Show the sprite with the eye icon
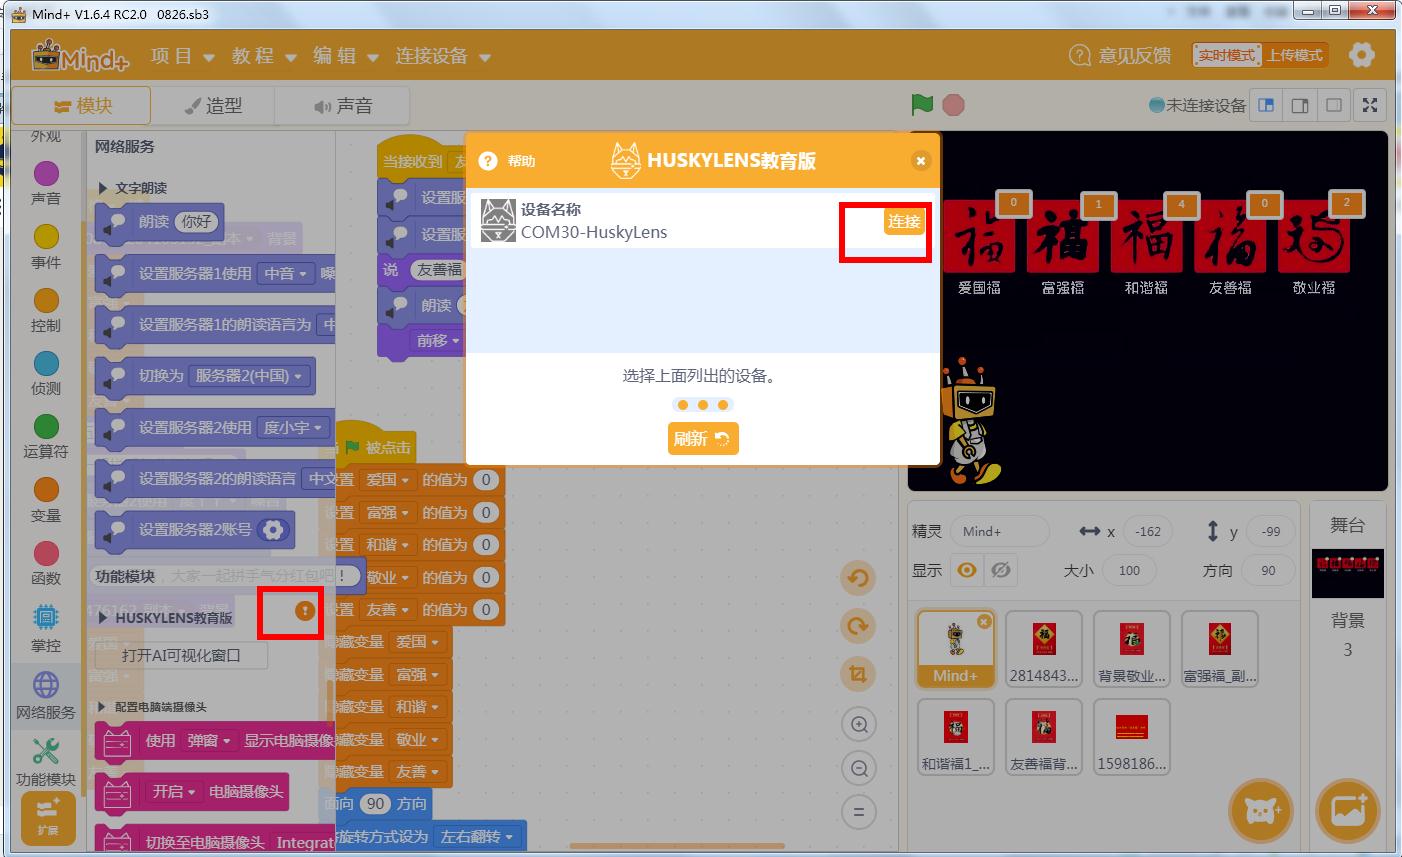The height and width of the screenshot is (857, 1402). pos(966,570)
